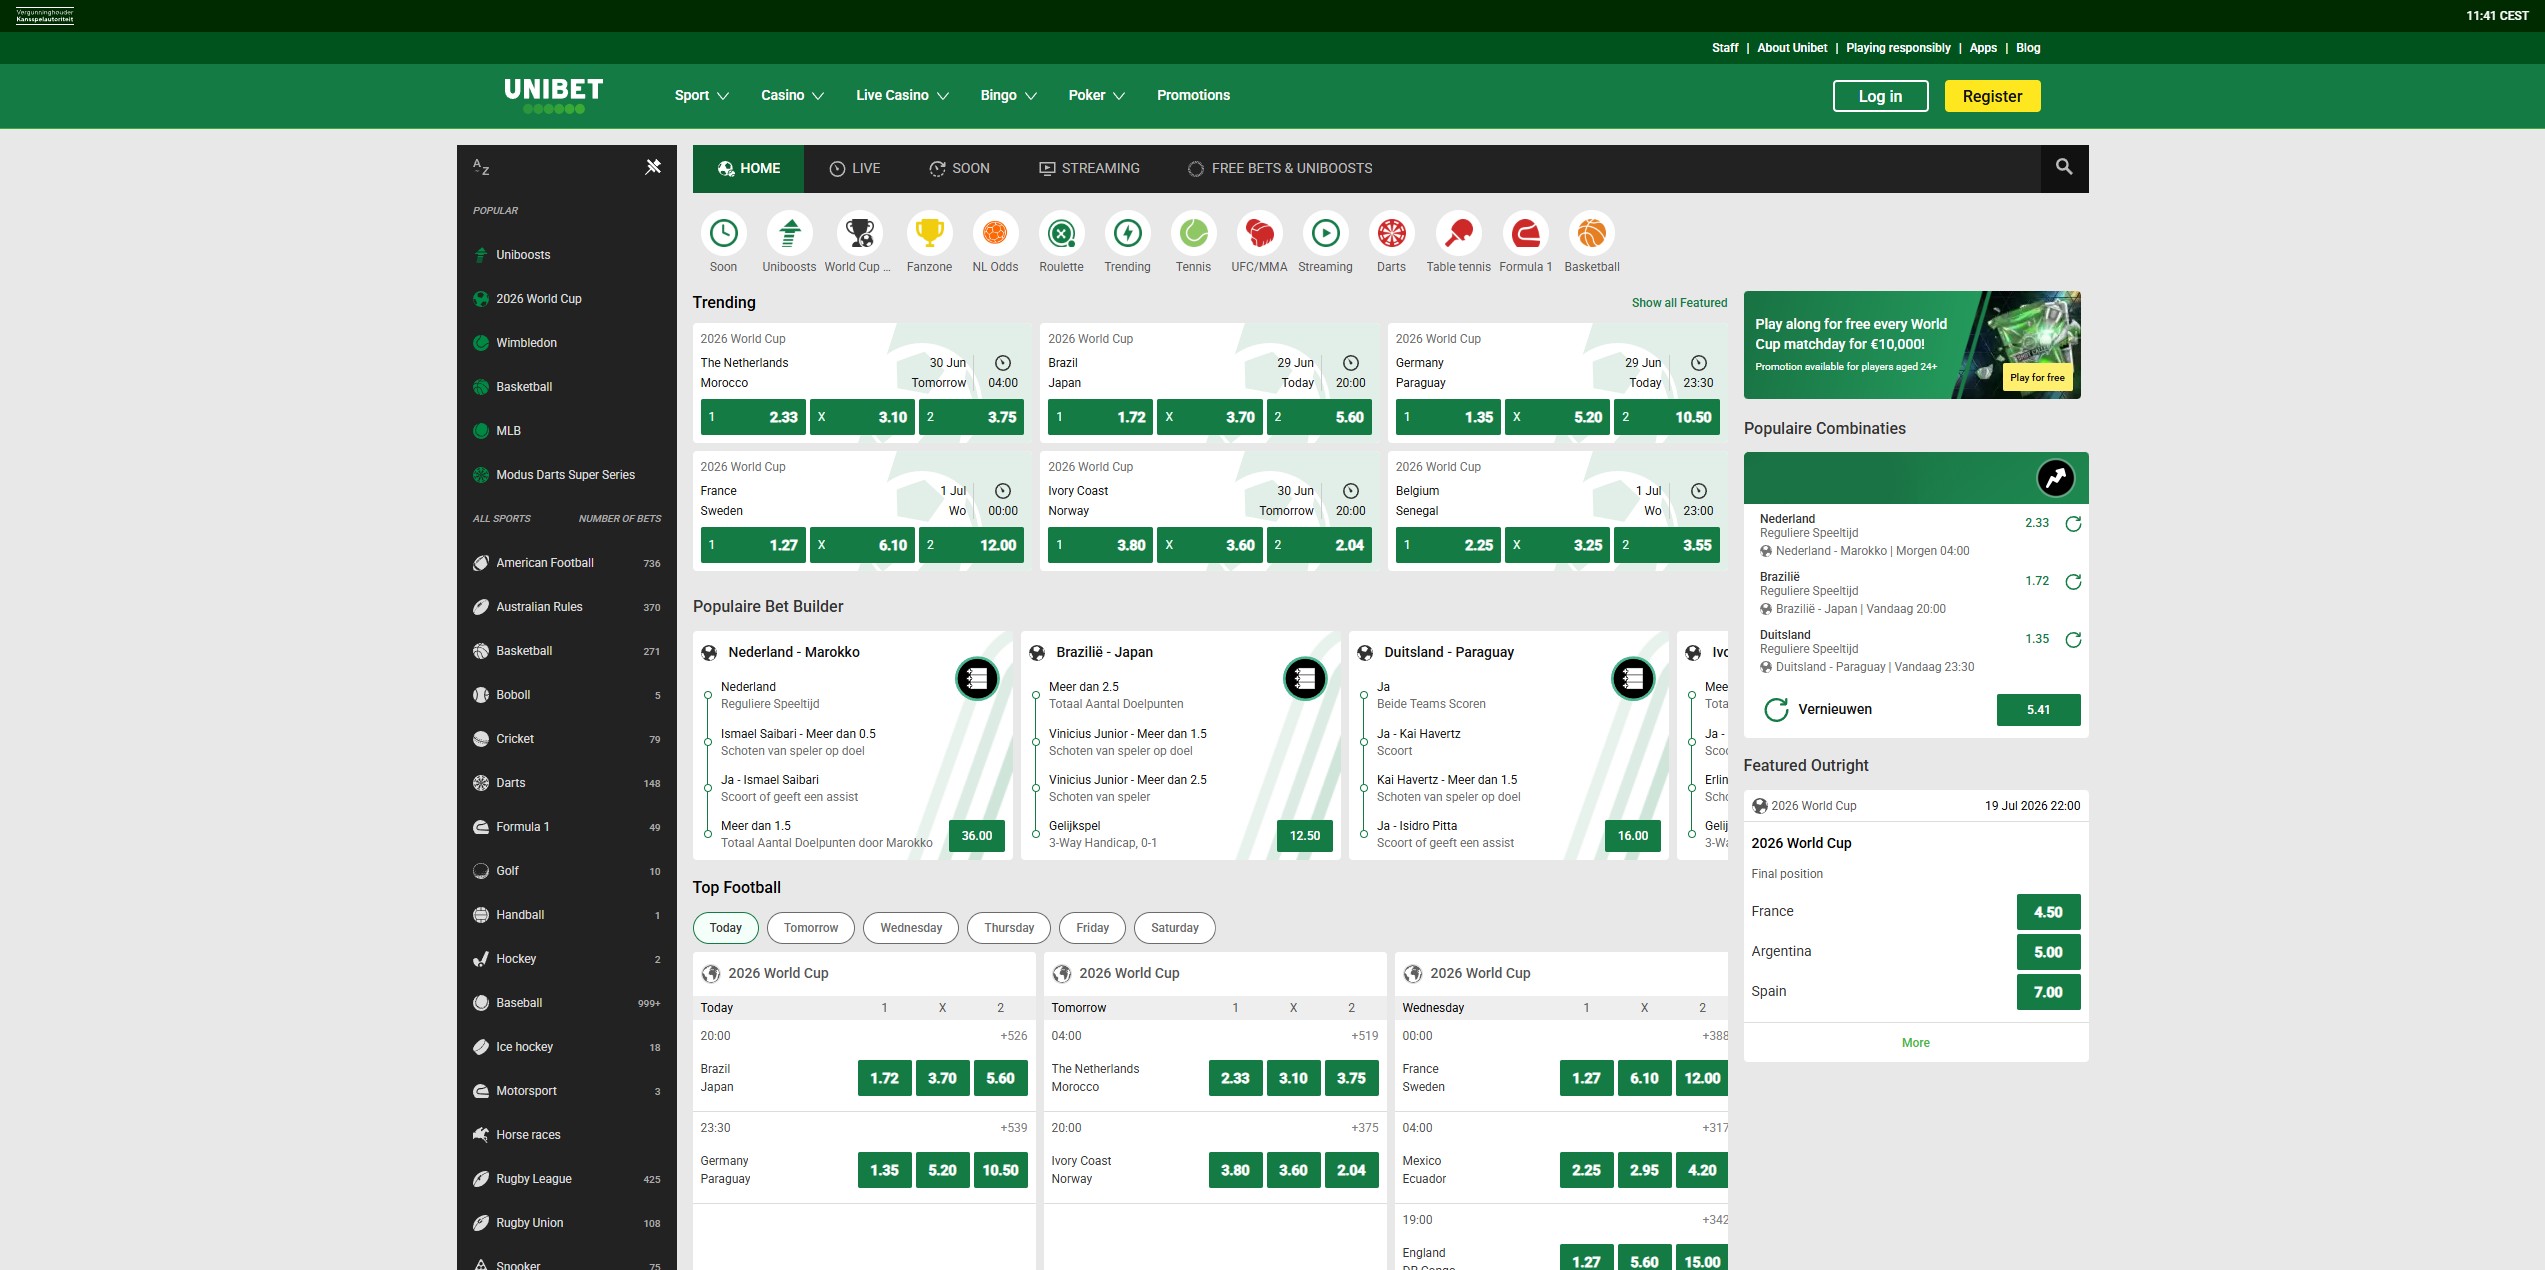This screenshot has width=2545, height=1270.
Task: Click the bet builder icon on Brazilië - Japan card
Action: 1305,679
